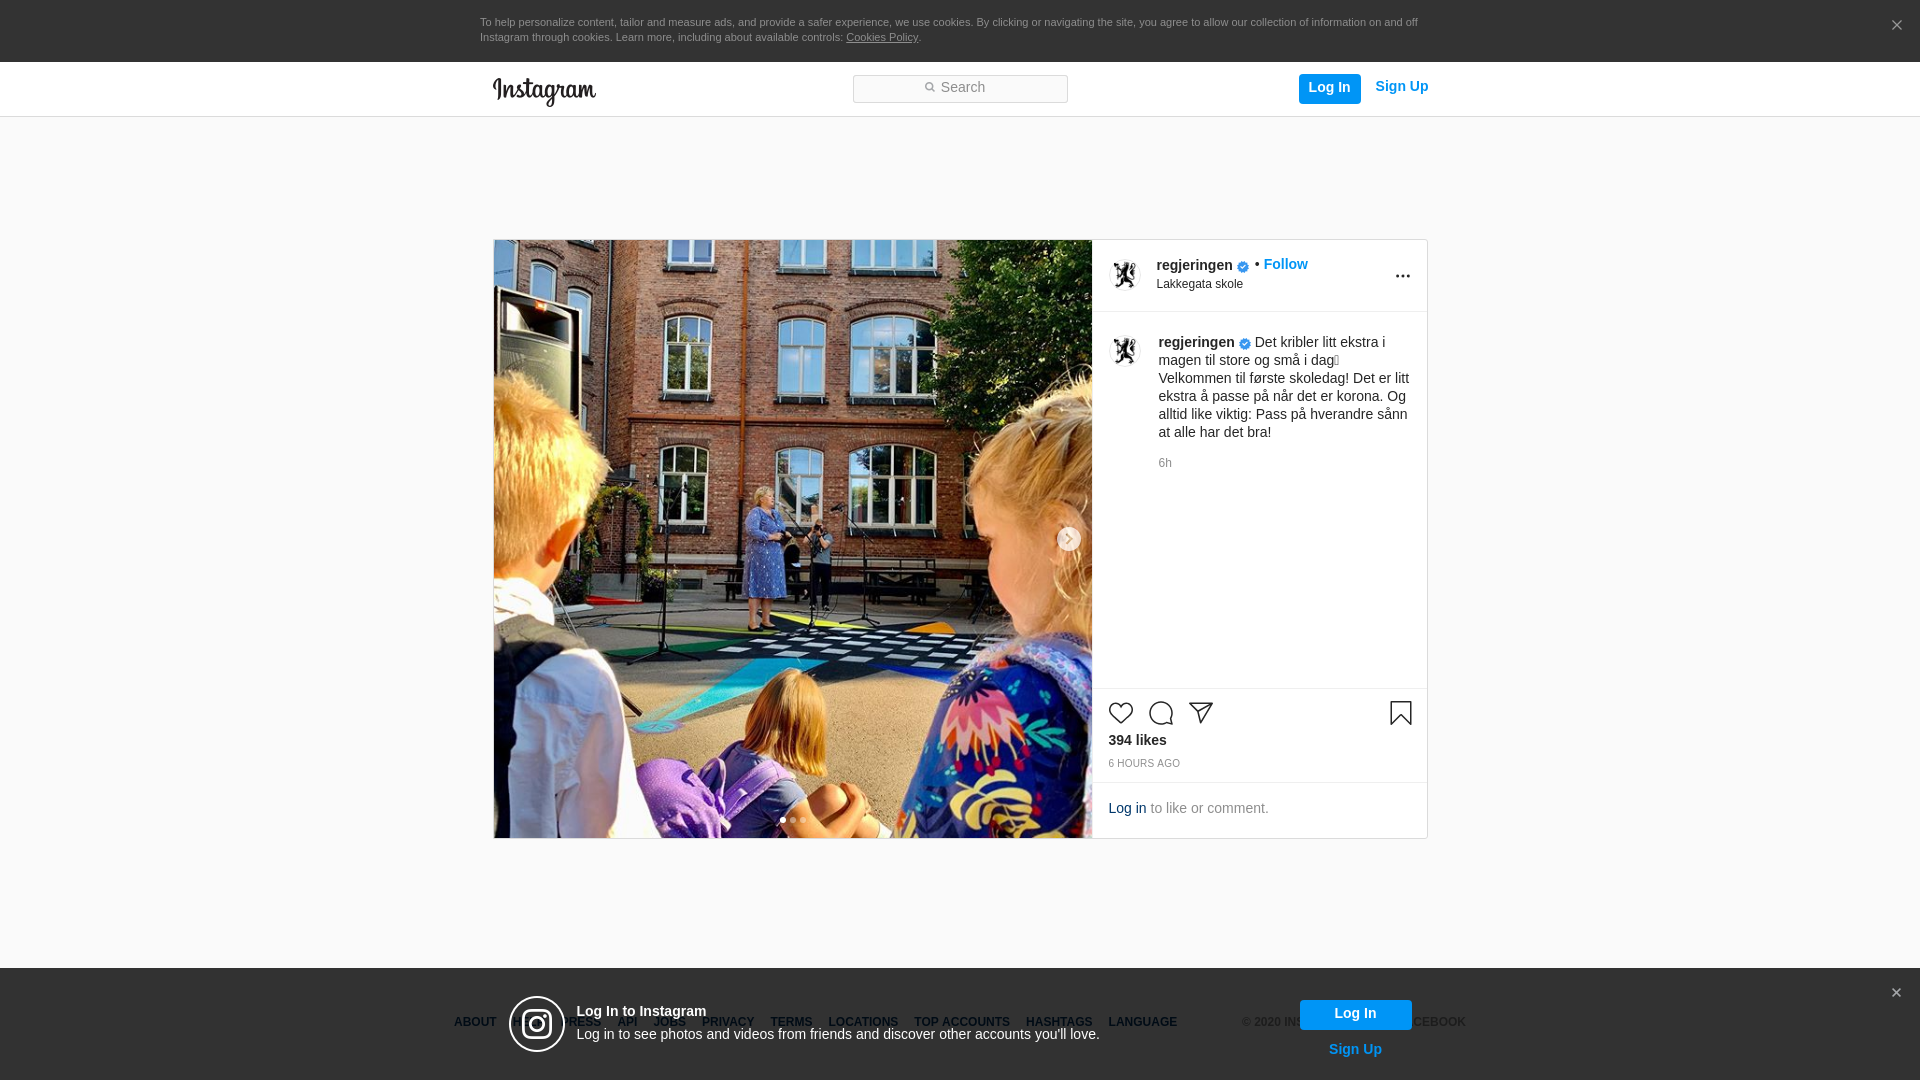Open the TERMS footer link
Viewport: 1920px width, 1080px height.
(791, 1022)
